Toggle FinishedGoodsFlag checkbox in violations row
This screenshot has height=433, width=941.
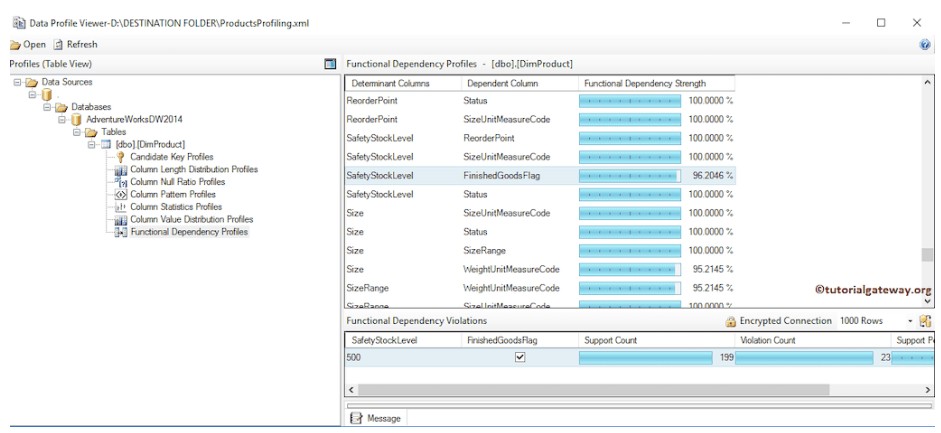[x=520, y=357]
